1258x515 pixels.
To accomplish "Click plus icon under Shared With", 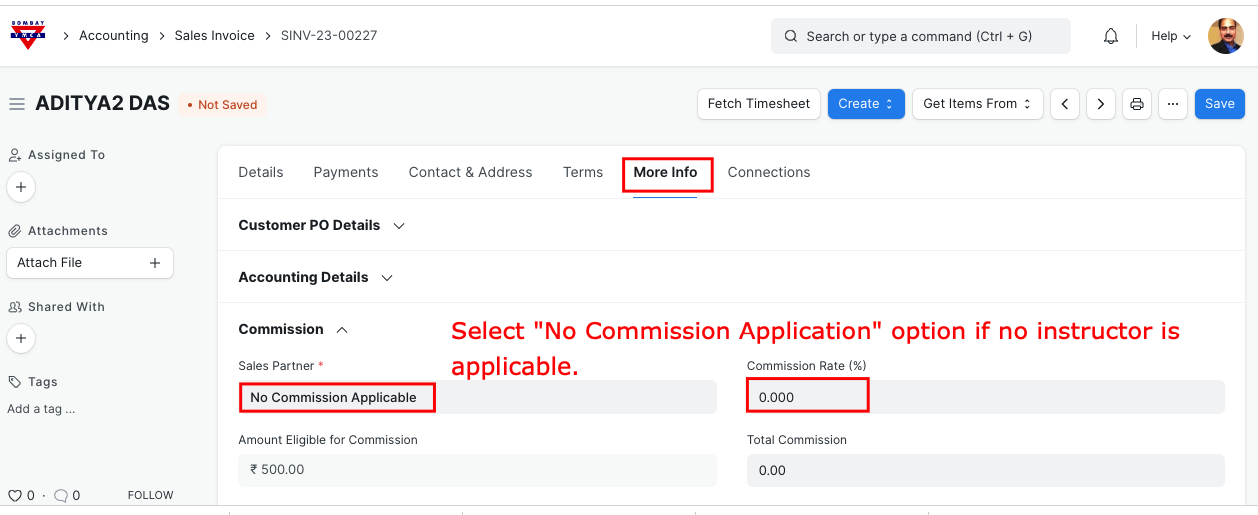I will coord(21,338).
